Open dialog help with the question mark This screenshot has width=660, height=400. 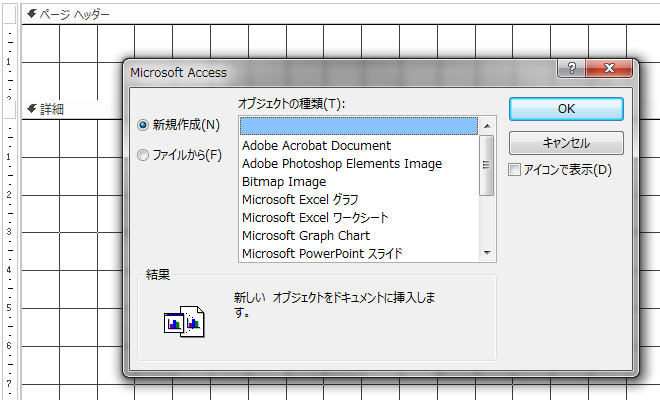(x=571, y=68)
